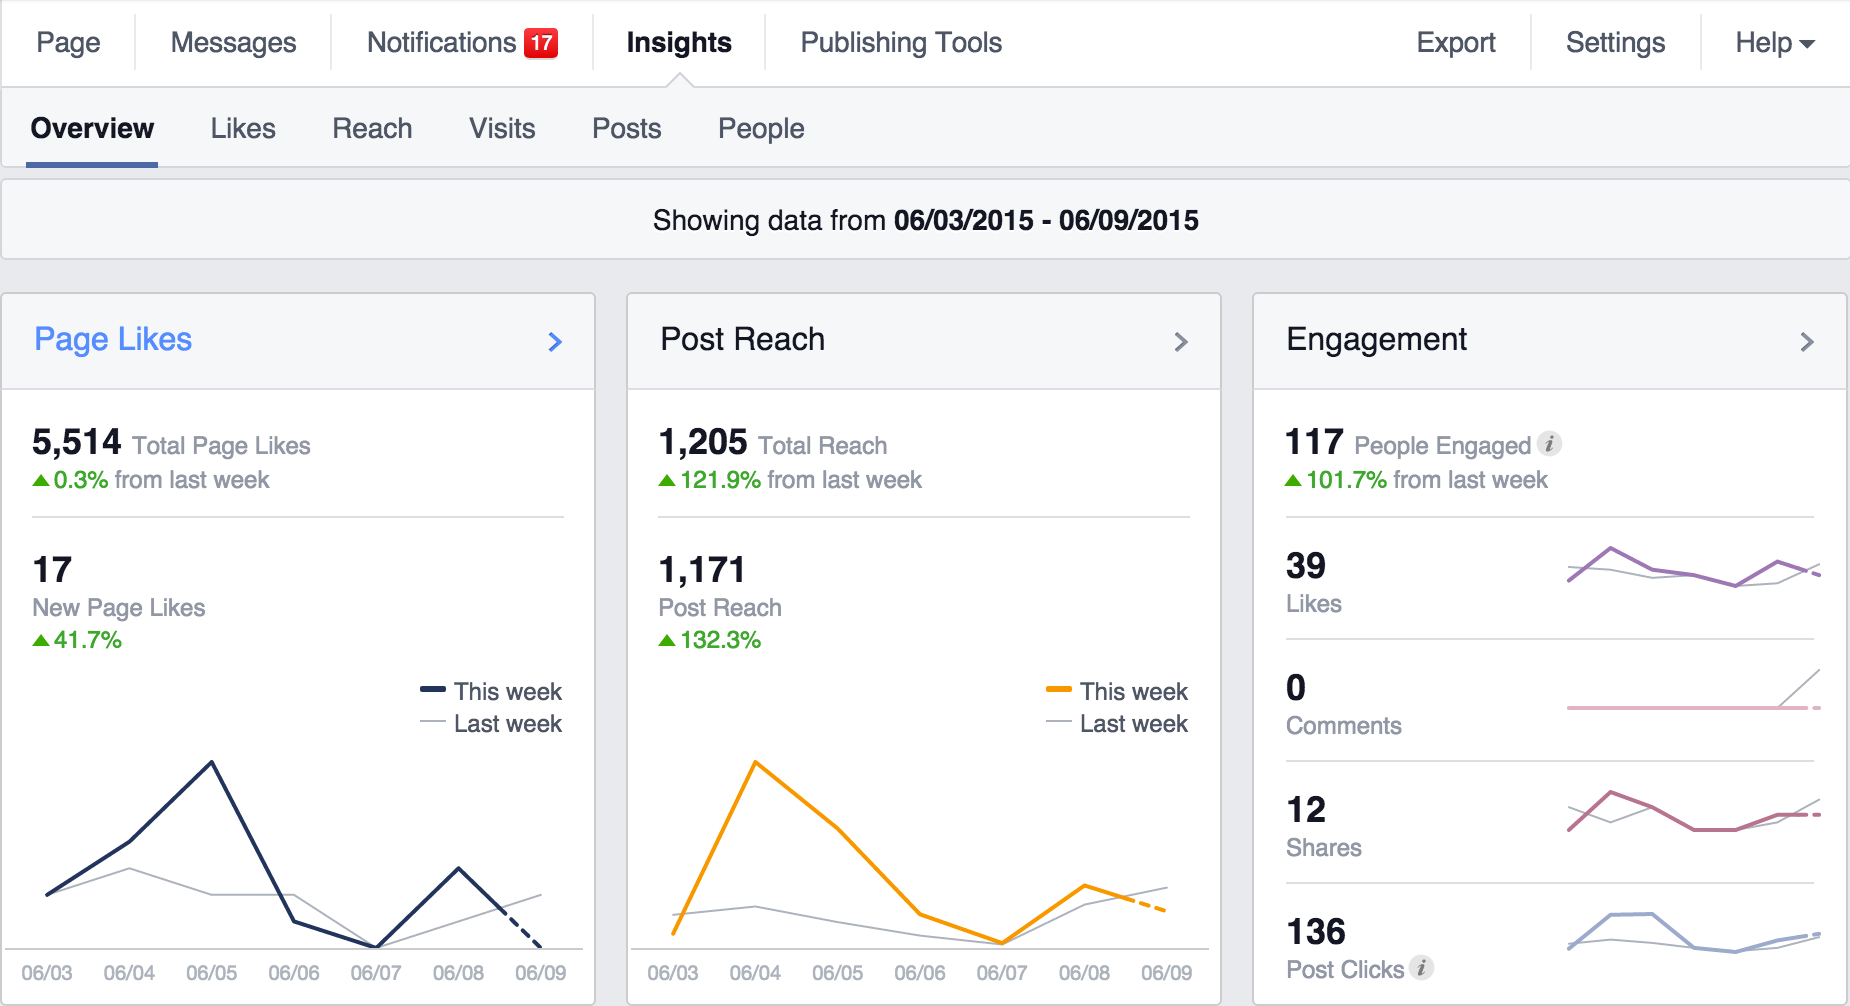Image resolution: width=1850 pixels, height=1006 pixels.
Task: Expand the Engagement panel chevron
Action: pos(1806,342)
